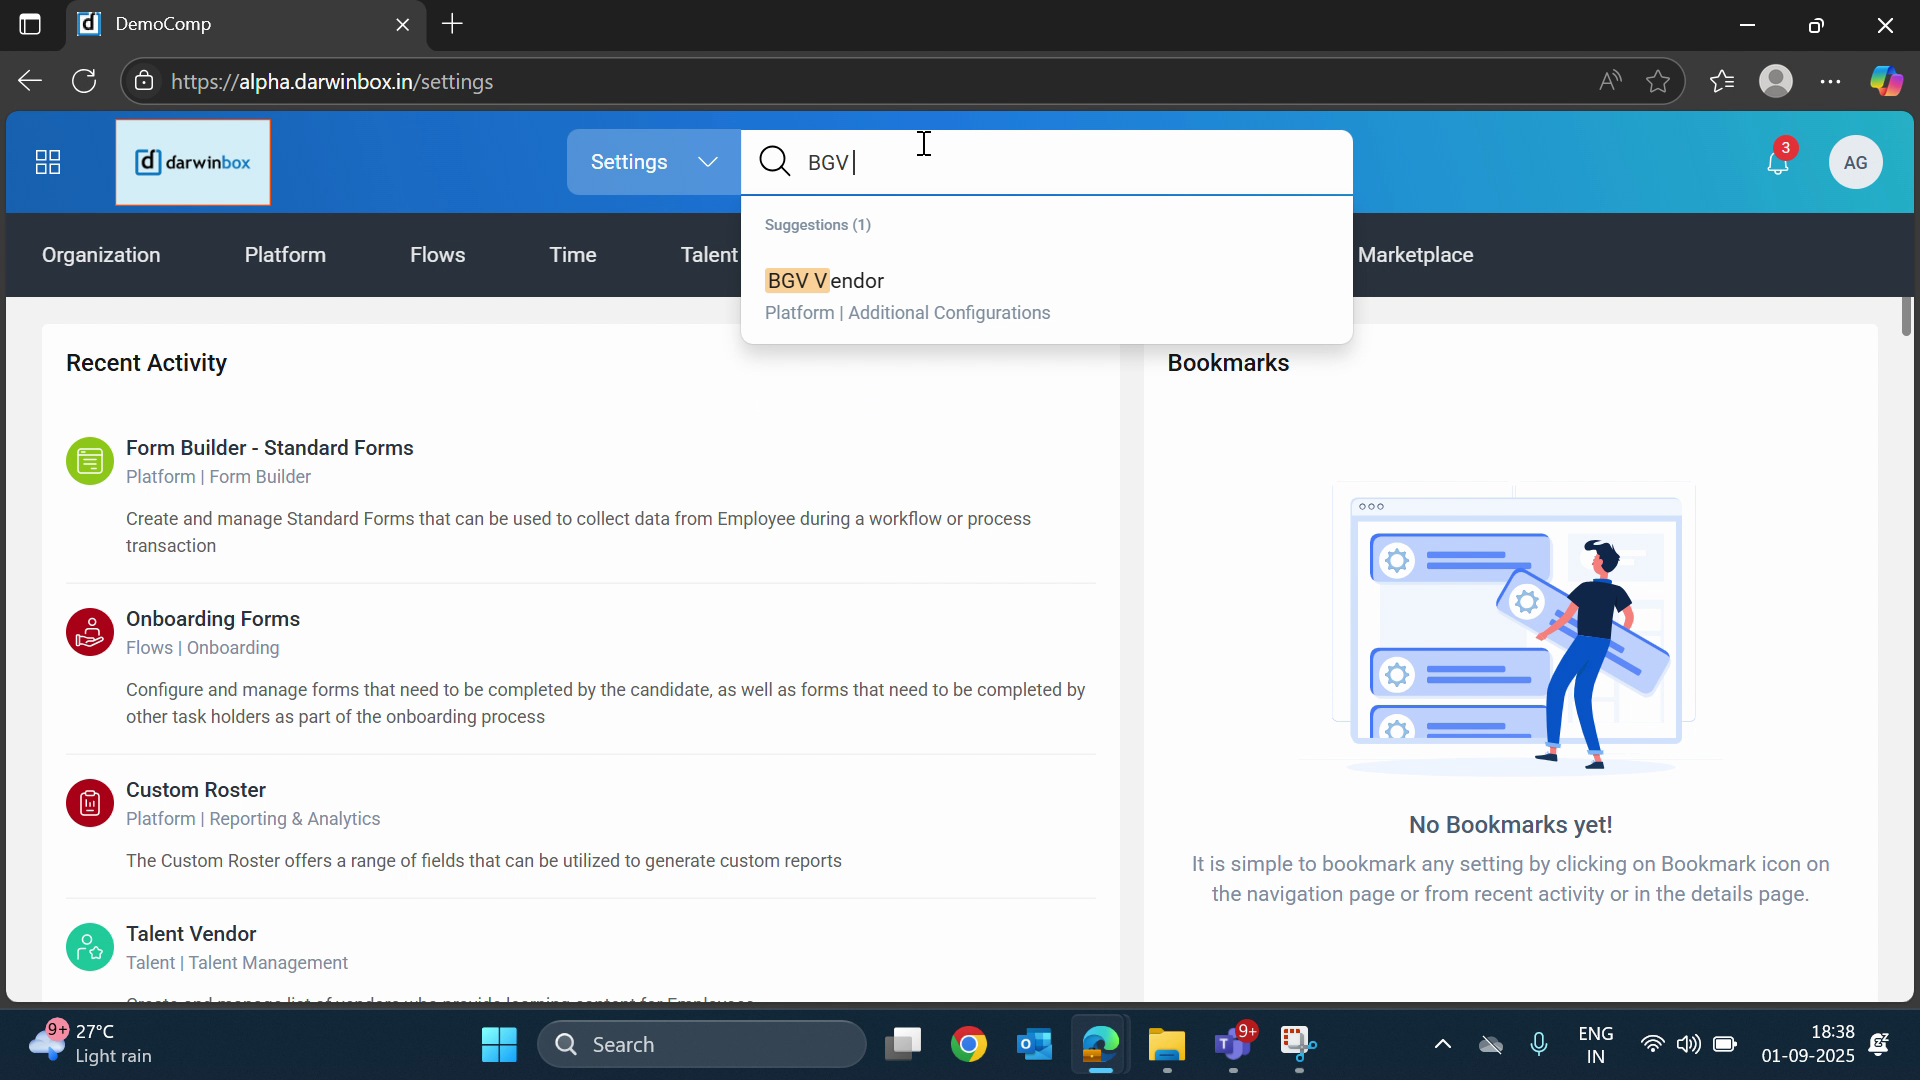Open the Organization tab
The width and height of the screenshot is (1920, 1080).
click(101, 255)
